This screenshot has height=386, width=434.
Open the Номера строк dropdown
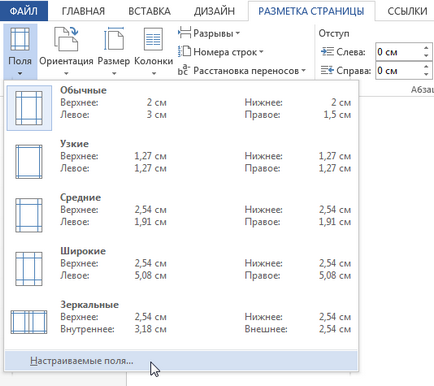pos(221,52)
